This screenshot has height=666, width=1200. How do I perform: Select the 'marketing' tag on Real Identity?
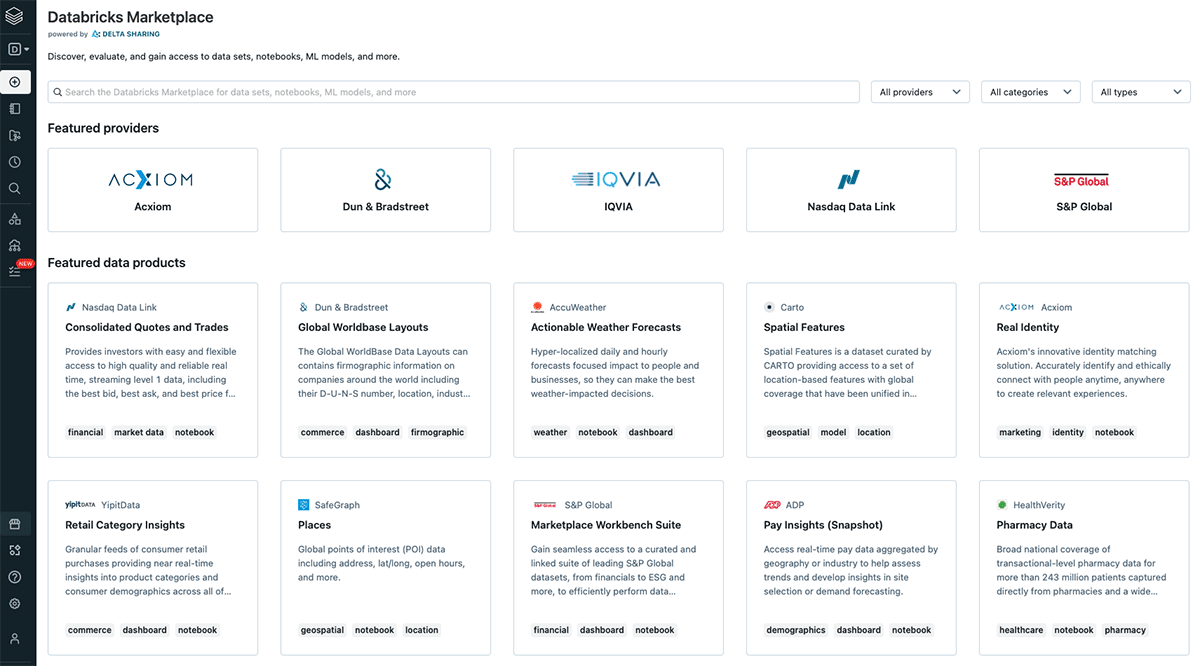(x=1020, y=433)
